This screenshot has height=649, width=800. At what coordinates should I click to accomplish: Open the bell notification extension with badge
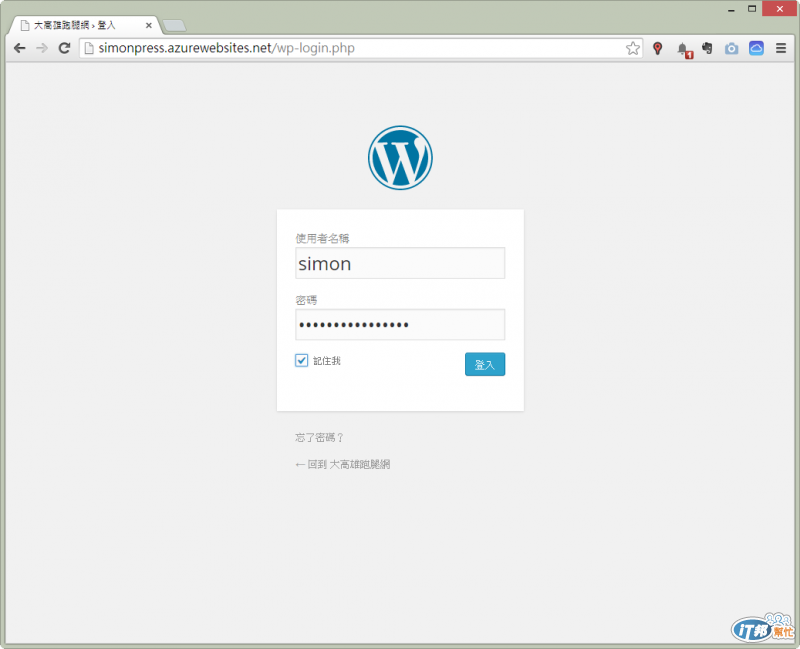click(x=684, y=49)
